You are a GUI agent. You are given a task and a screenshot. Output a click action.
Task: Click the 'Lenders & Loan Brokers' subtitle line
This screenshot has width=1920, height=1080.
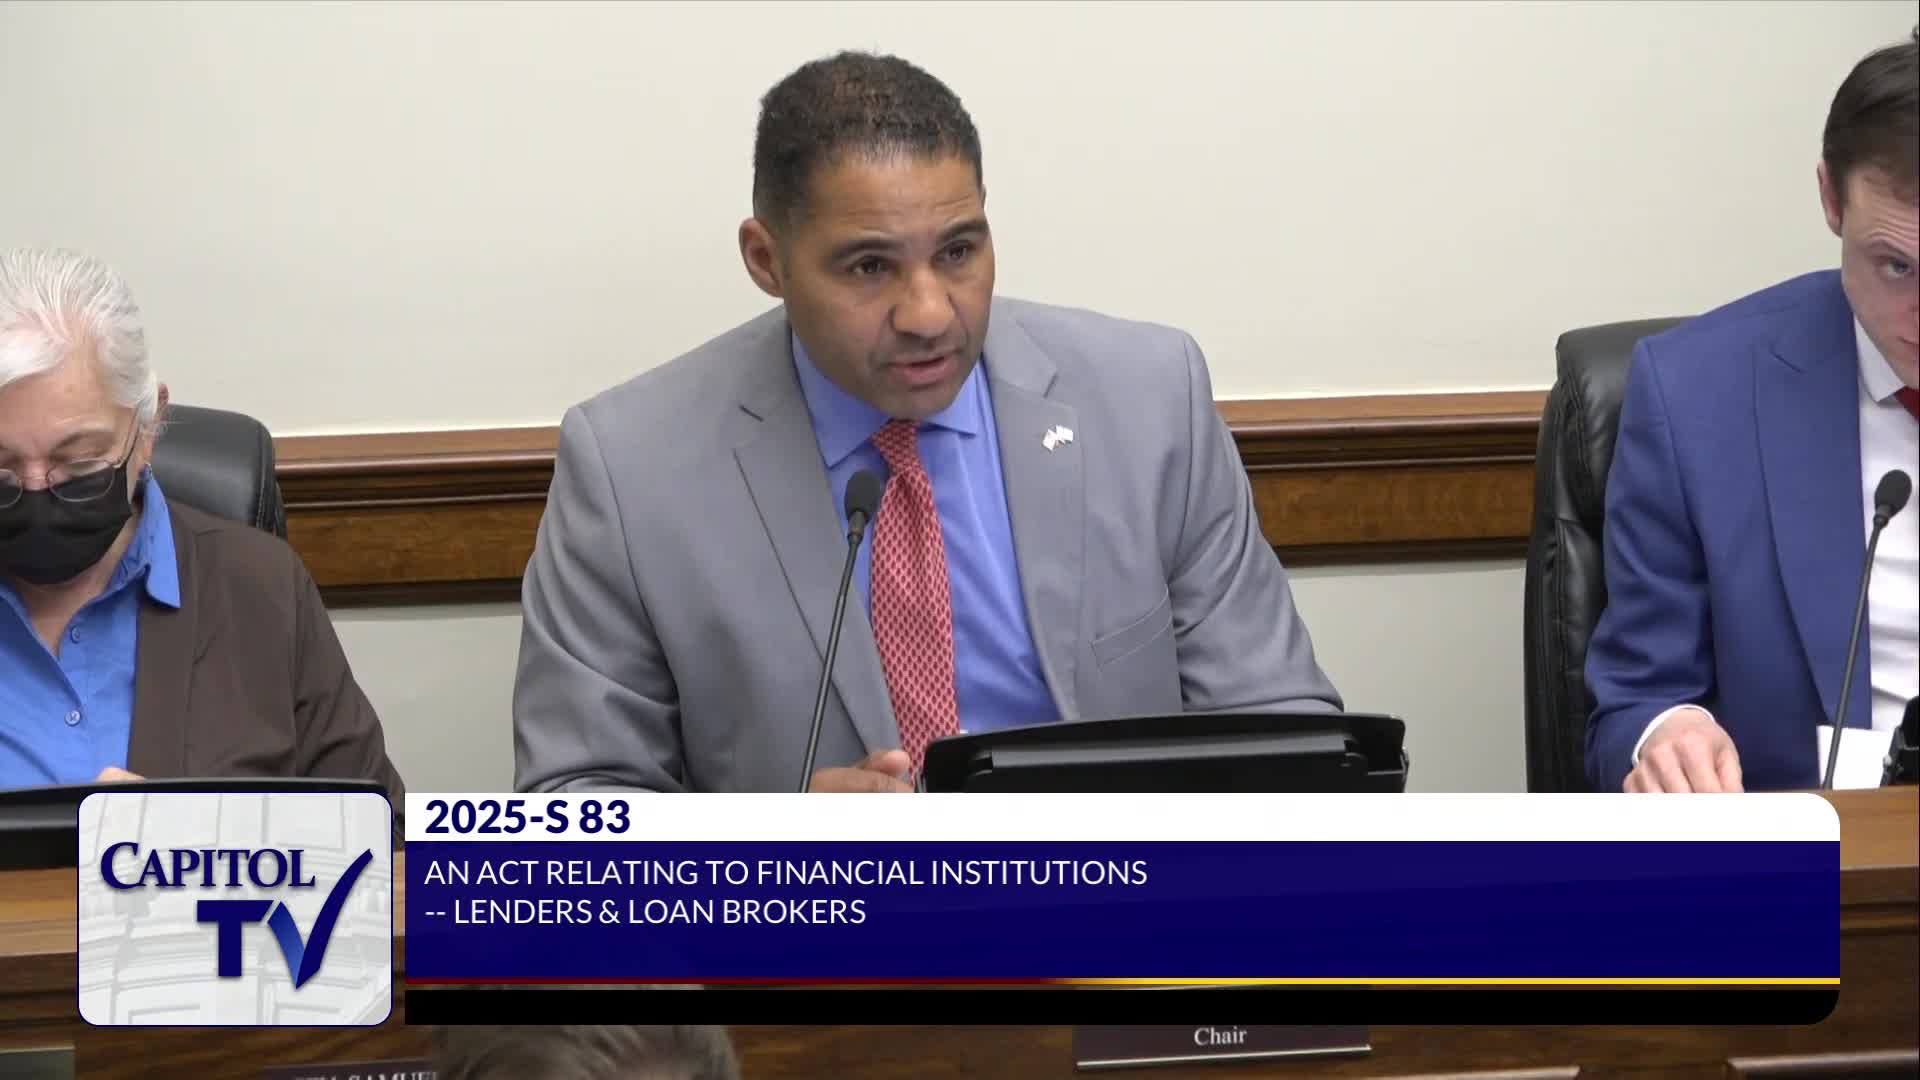pyautogui.click(x=645, y=912)
